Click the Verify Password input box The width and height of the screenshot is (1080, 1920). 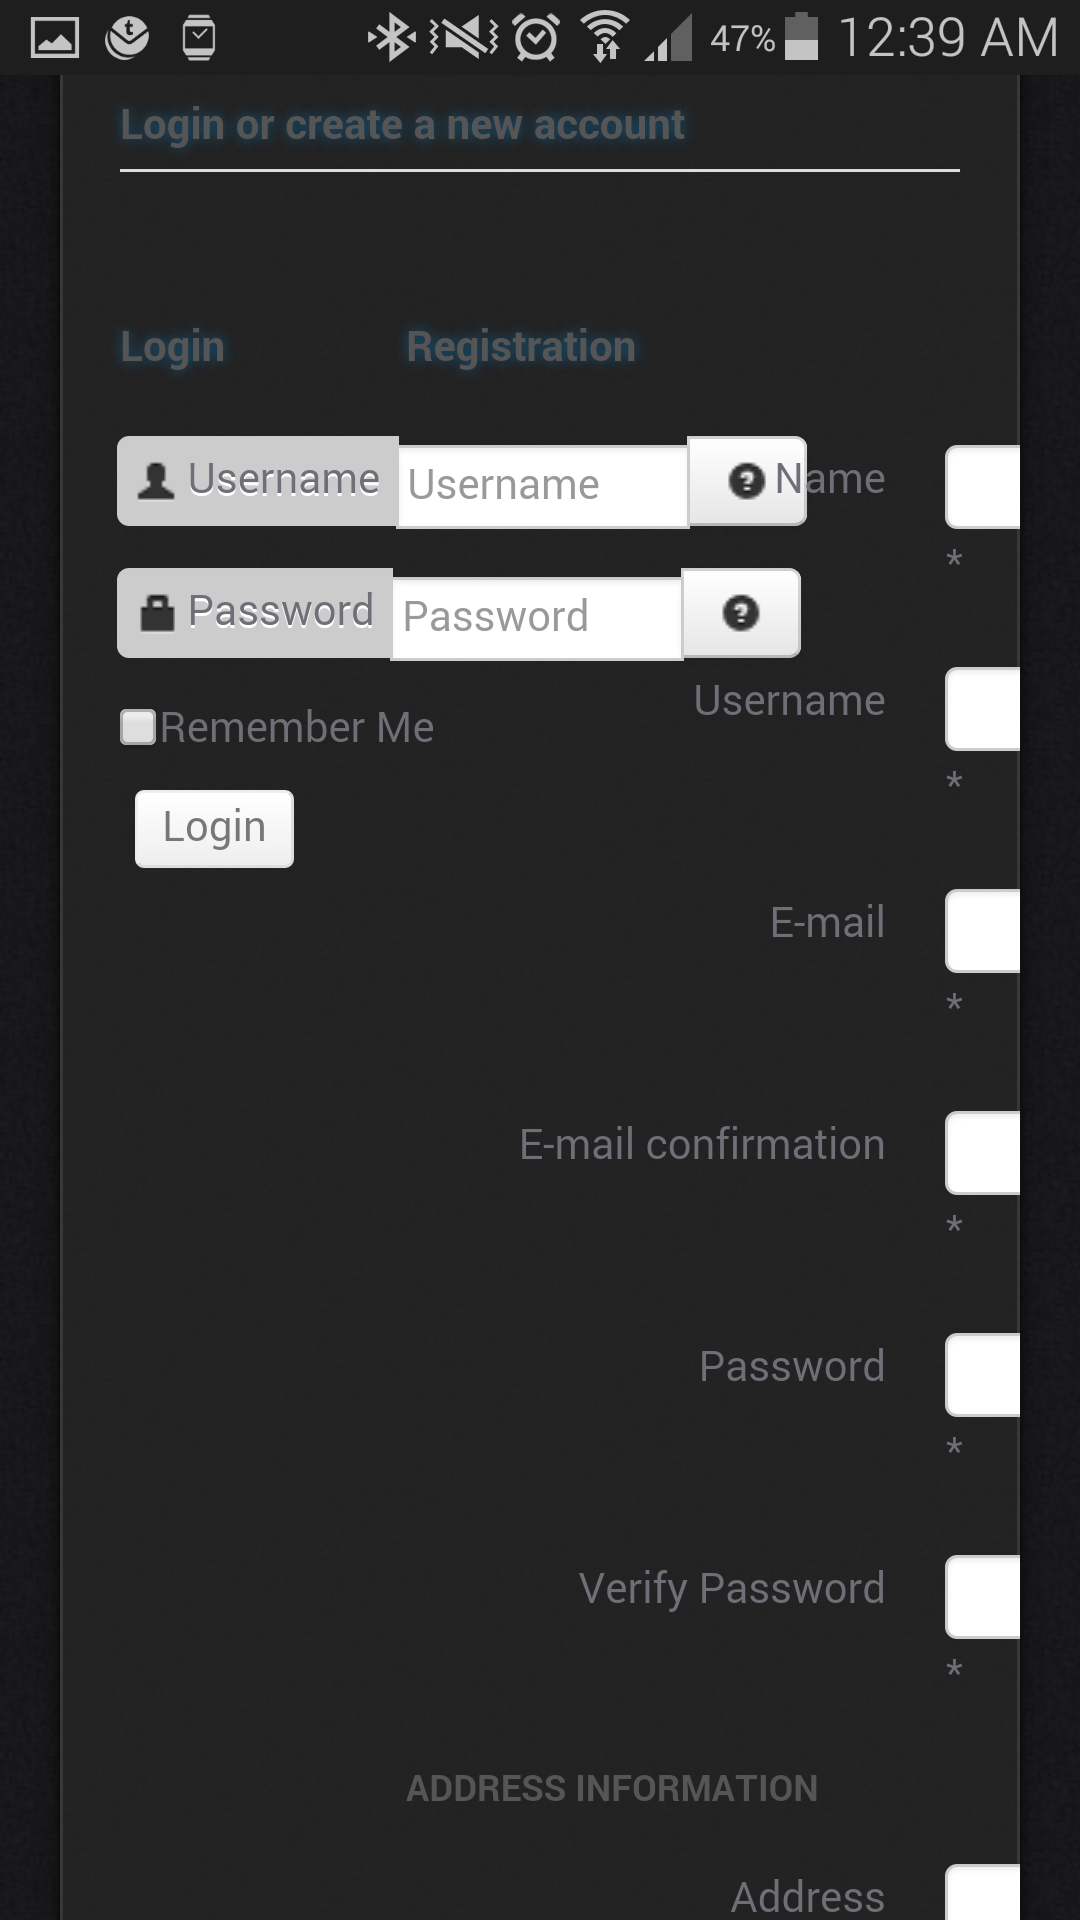pyautogui.click(x=983, y=1597)
